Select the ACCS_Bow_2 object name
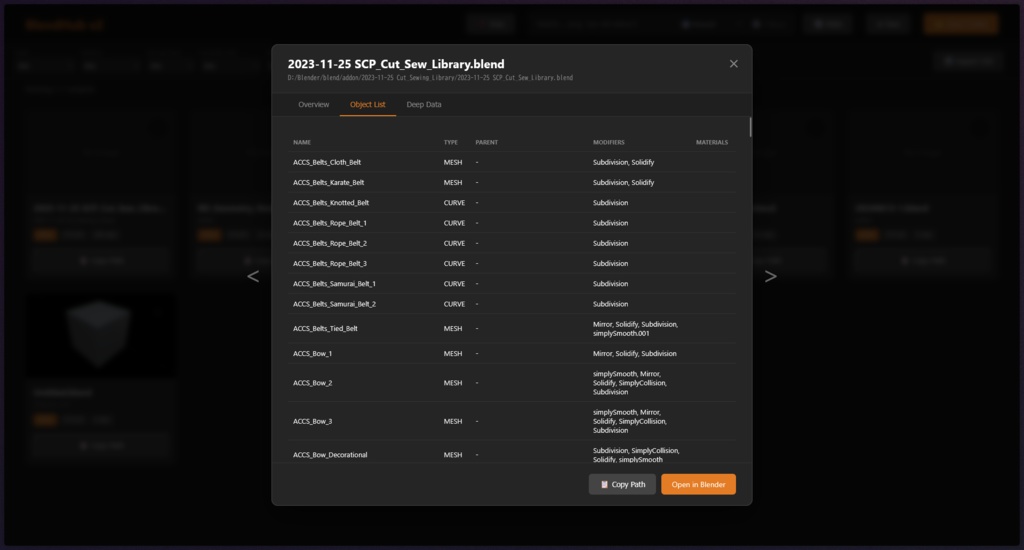 tap(312, 383)
